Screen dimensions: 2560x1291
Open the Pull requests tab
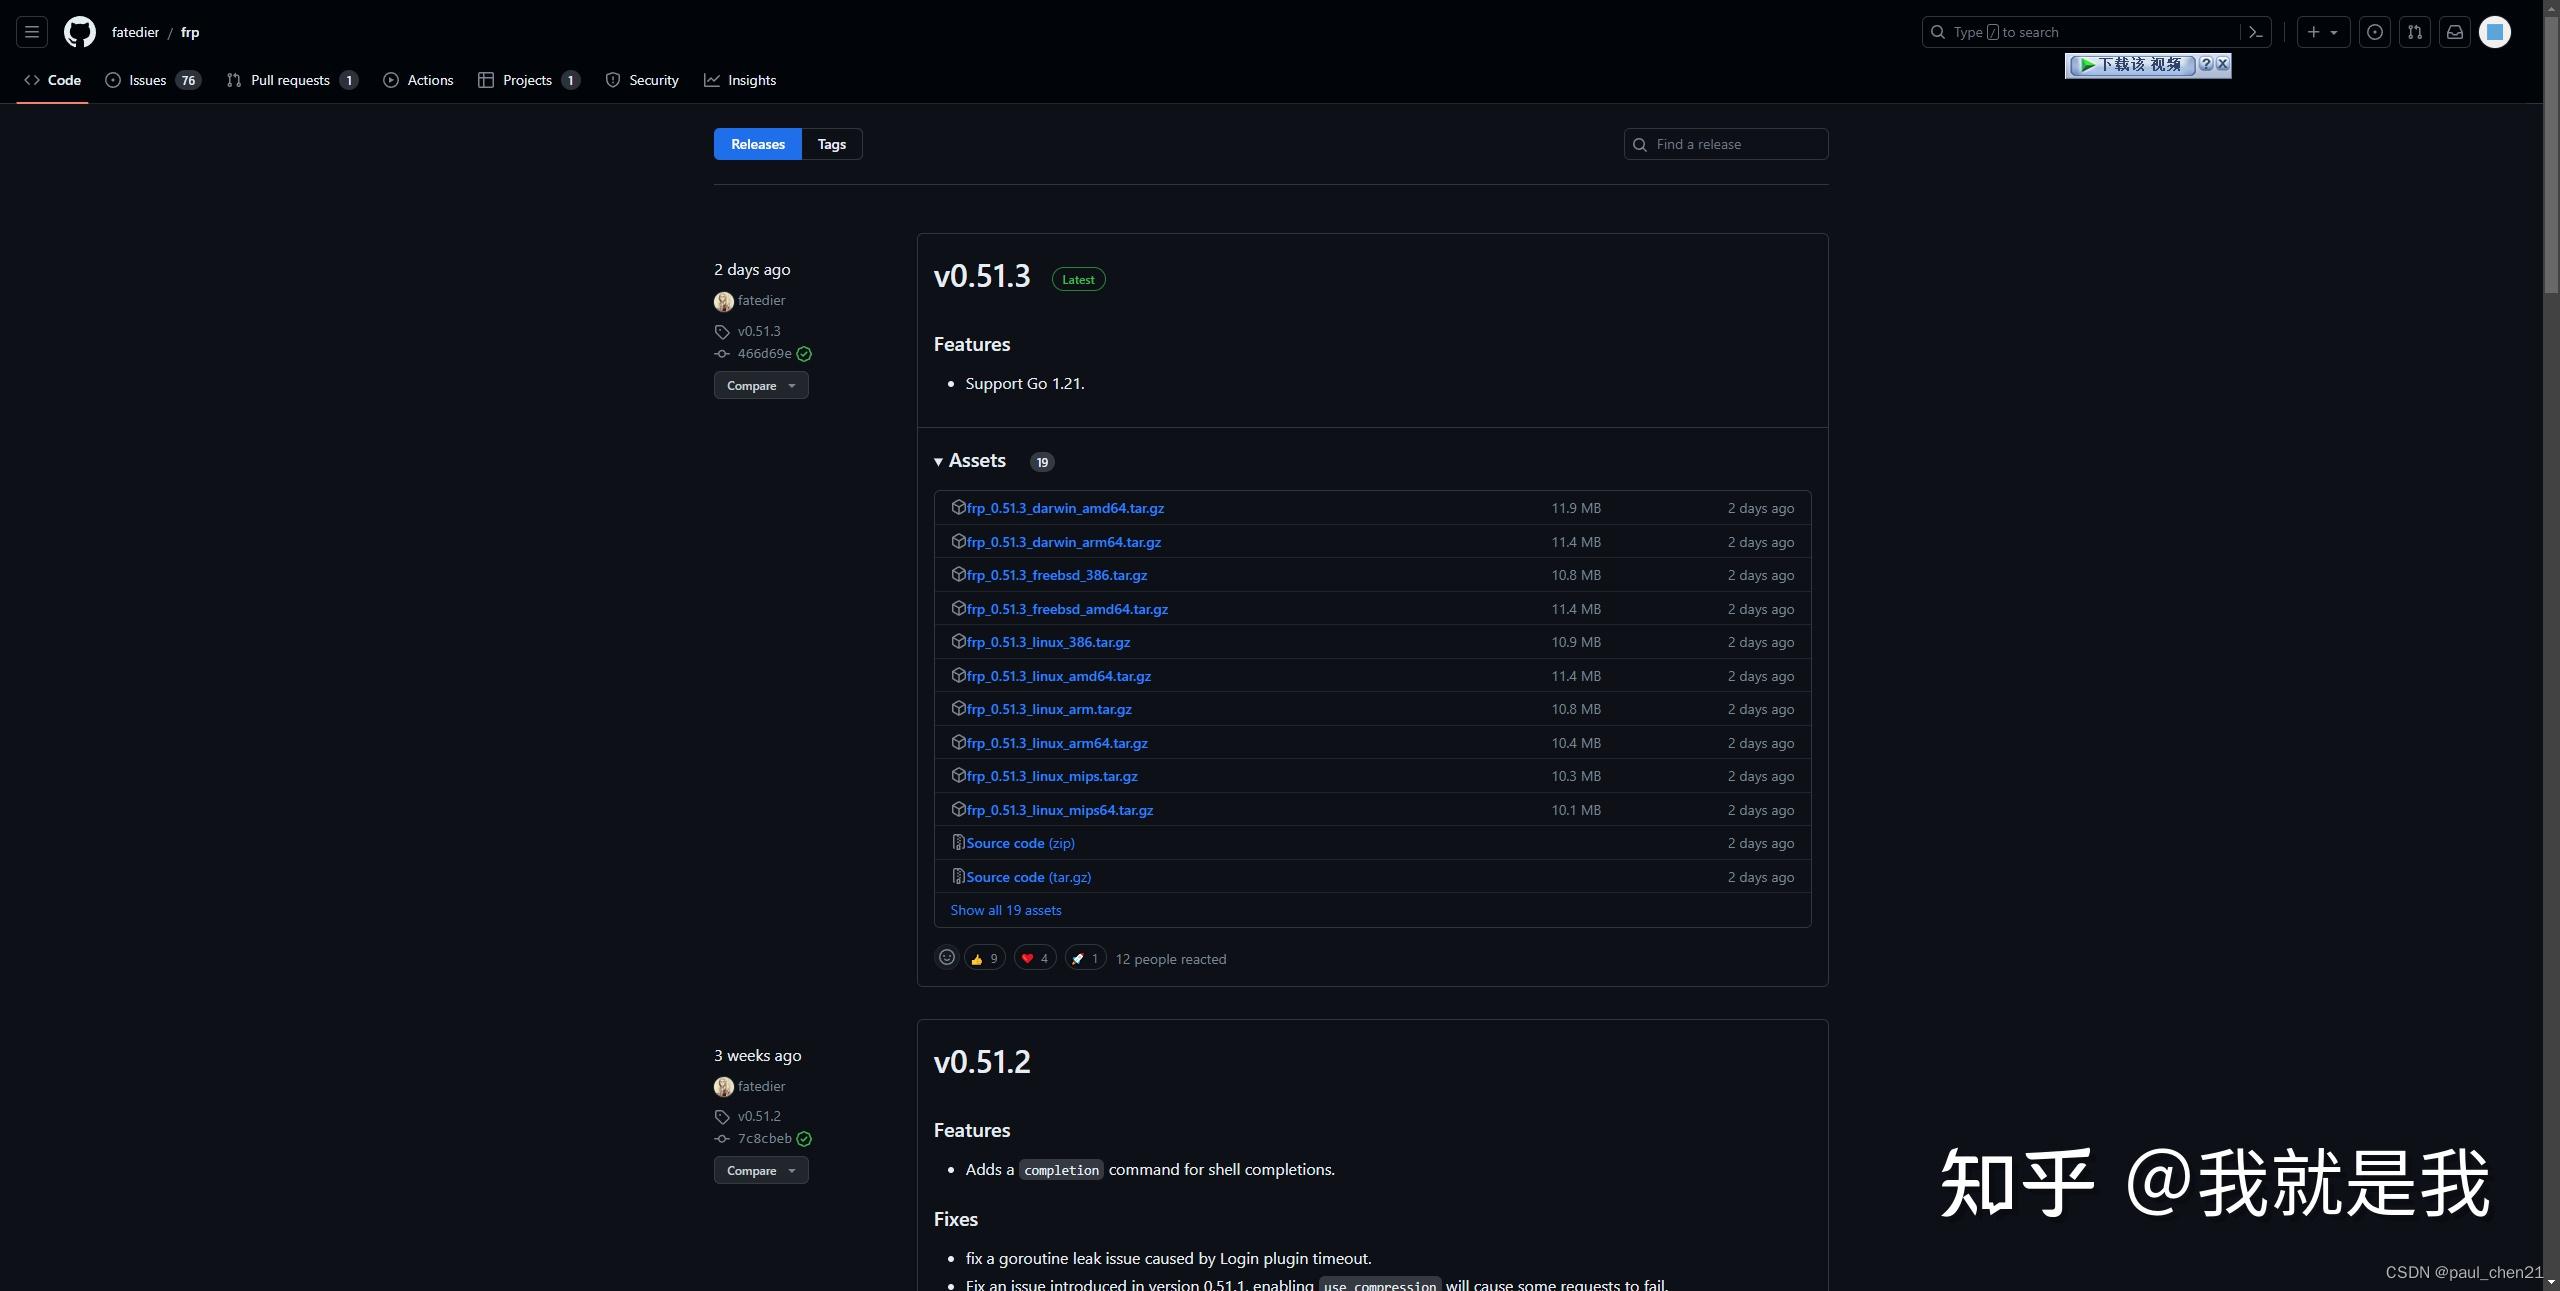tap(292, 80)
